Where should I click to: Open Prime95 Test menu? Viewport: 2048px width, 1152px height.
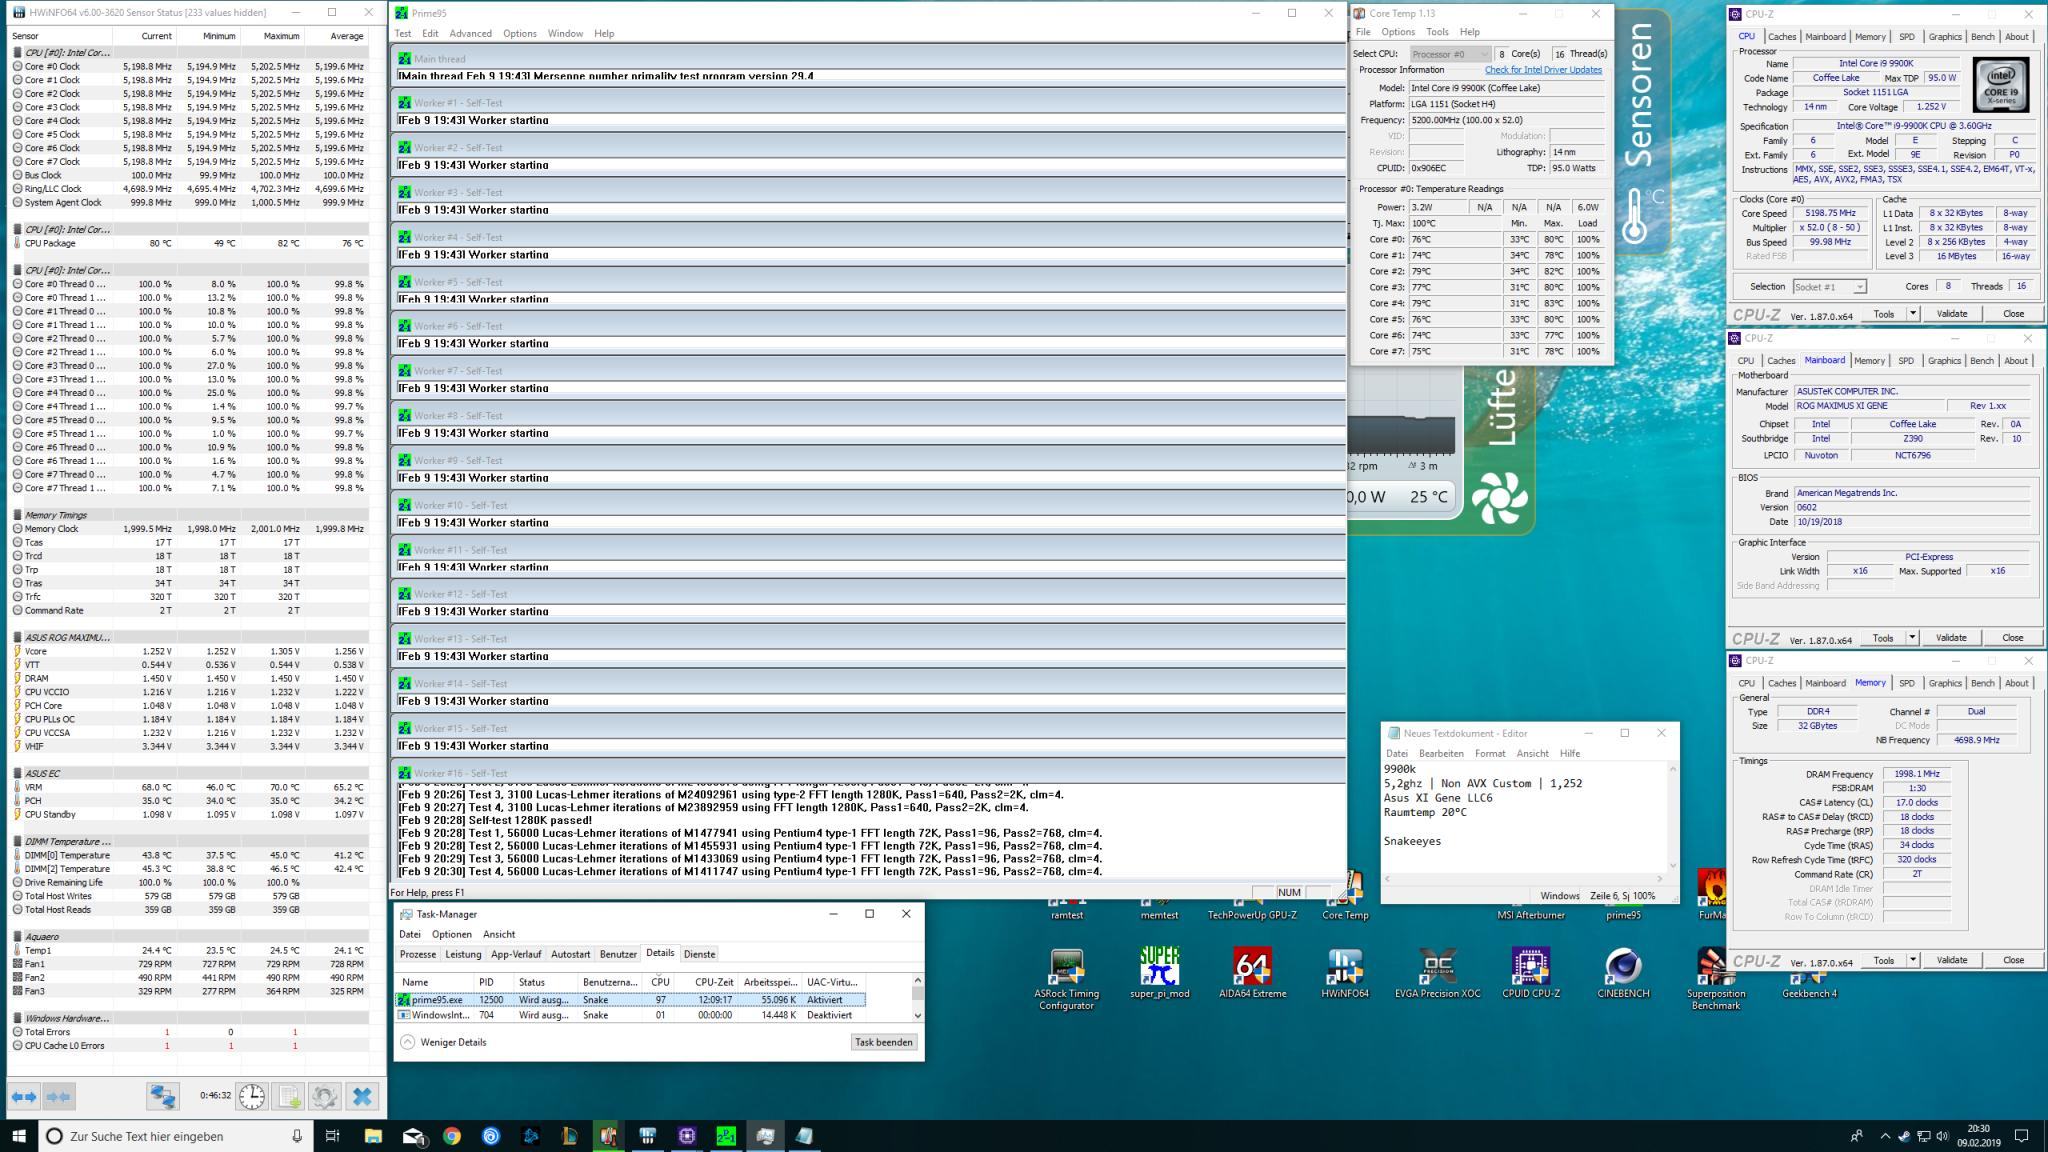[402, 34]
